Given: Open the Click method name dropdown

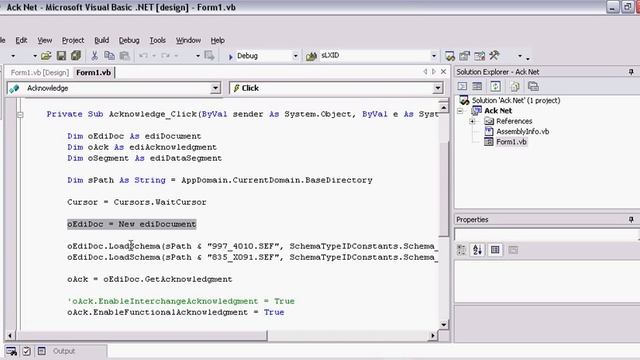Looking at the screenshot, I should pos(438,88).
